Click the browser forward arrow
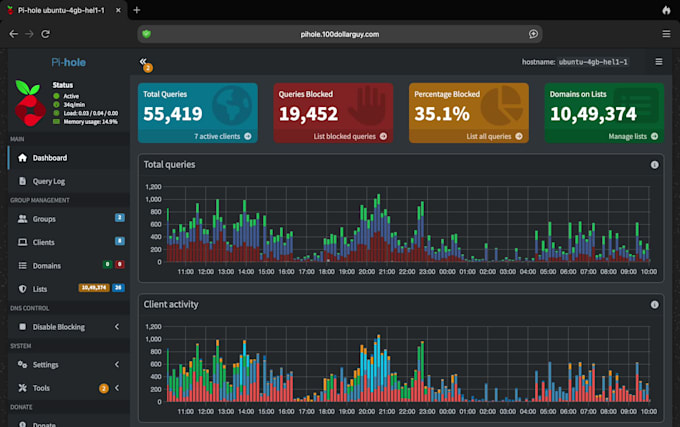Screen dimensions: 680x427 coord(29,34)
